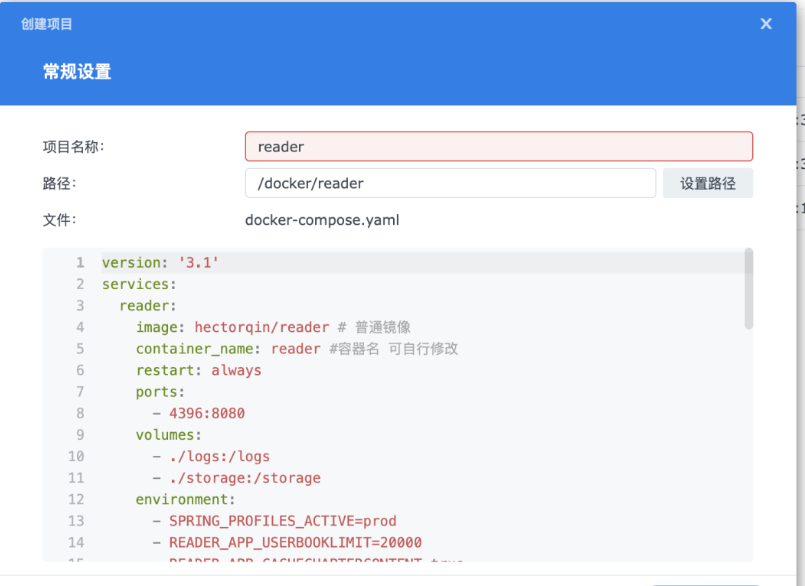The width and height of the screenshot is (805, 586).
Task: Click the environment: key in editor
Action: tap(185, 500)
